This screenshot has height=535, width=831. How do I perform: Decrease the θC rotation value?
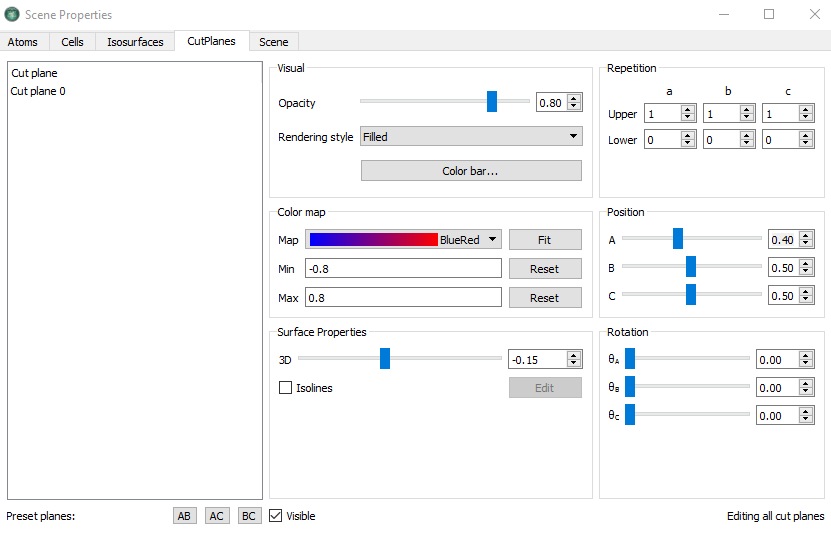806,419
